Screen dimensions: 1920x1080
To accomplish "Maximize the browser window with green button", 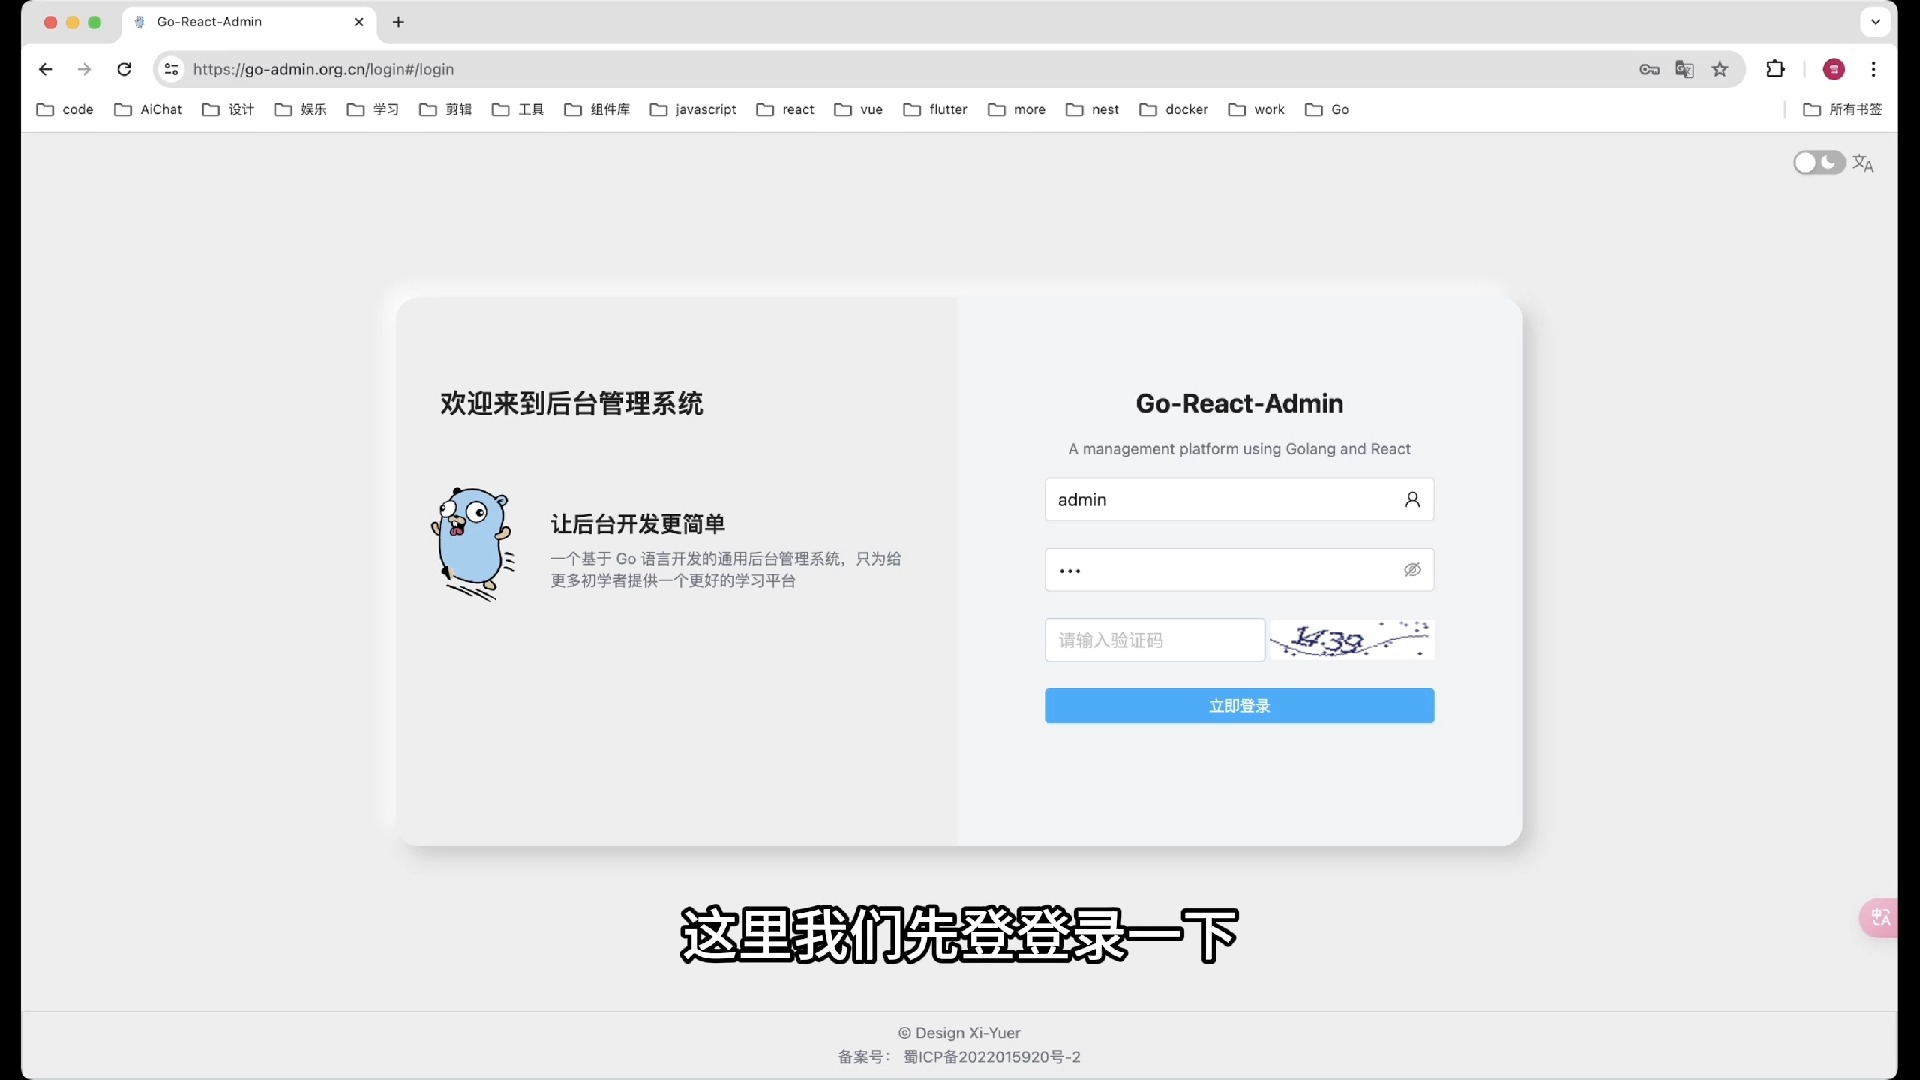I will click(94, 22).
